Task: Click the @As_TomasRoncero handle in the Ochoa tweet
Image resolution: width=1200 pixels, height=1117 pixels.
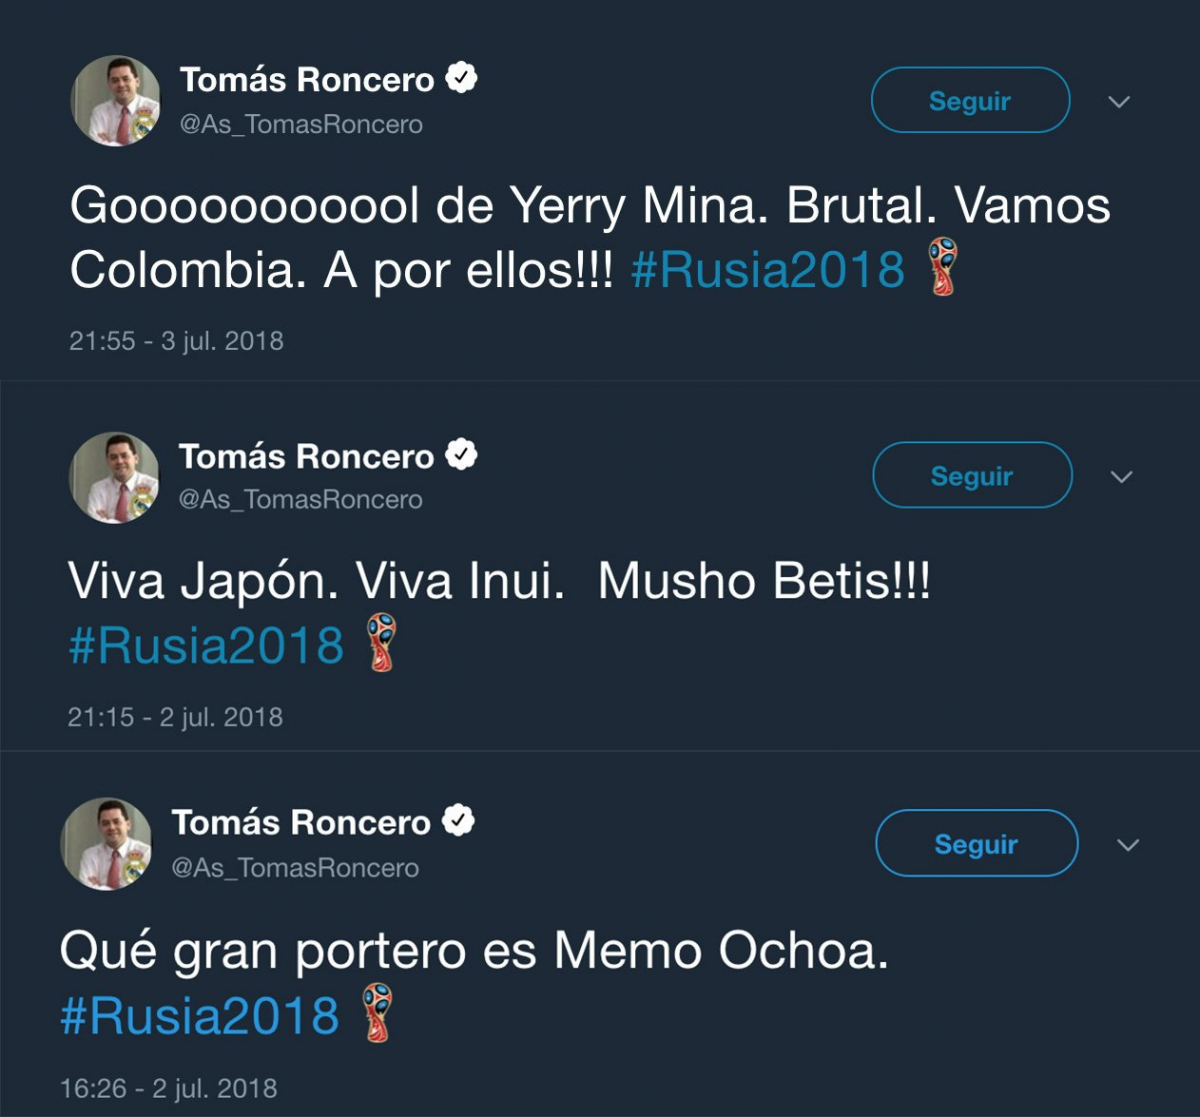Action: point(295,868)
